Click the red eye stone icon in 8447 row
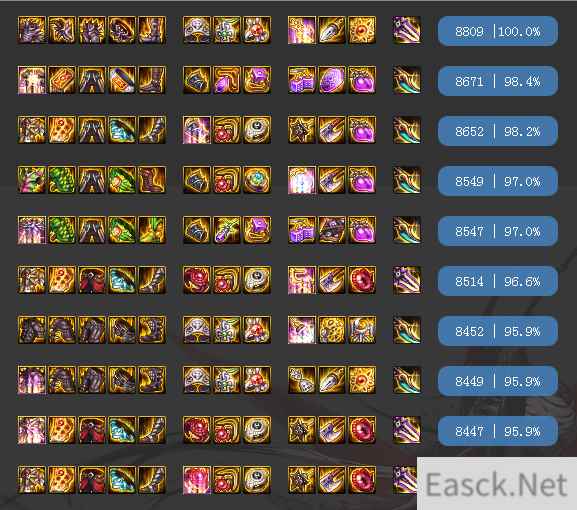The width and height of the screenshot is (577, 510). point(362,430)
